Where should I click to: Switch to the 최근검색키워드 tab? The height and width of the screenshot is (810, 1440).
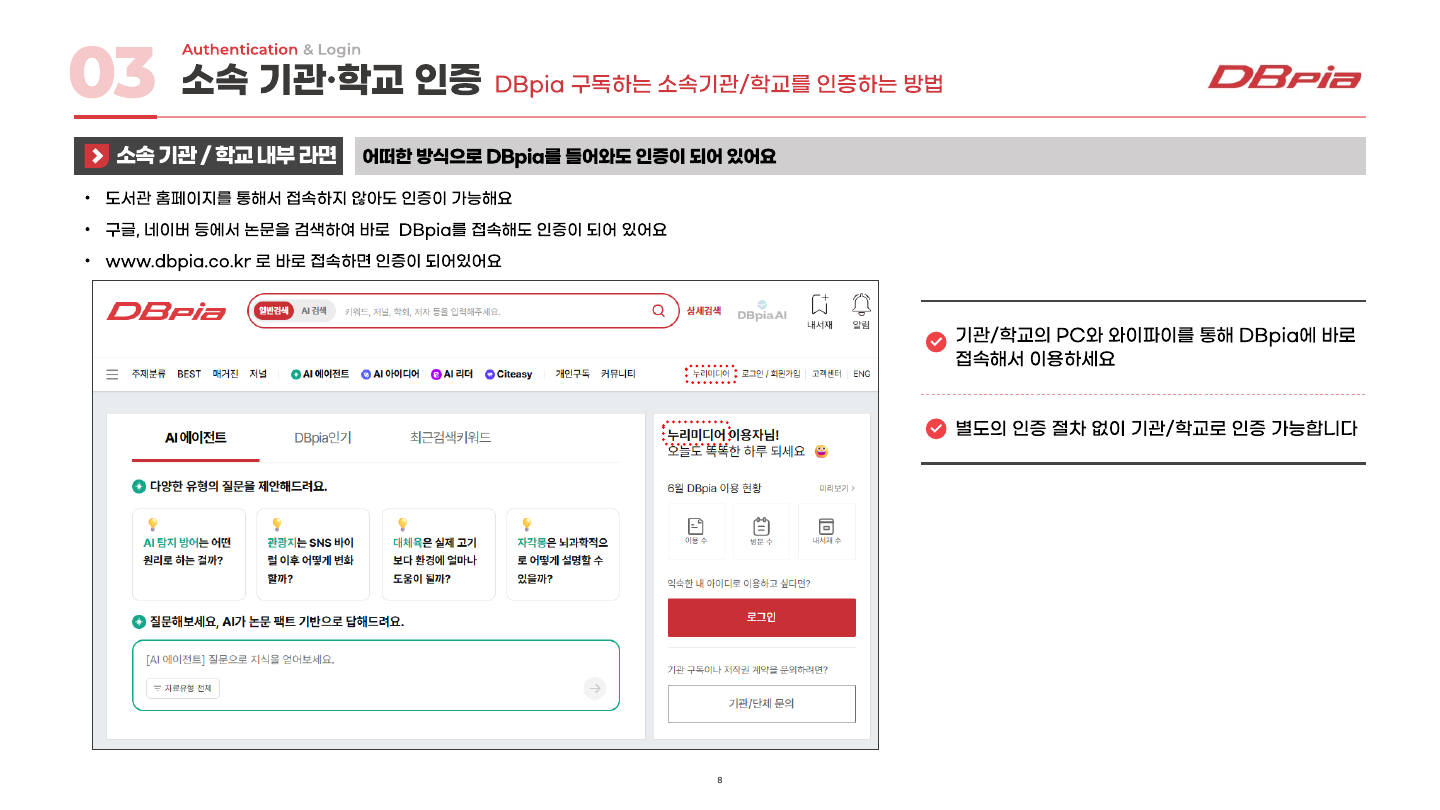pos(450,438)
